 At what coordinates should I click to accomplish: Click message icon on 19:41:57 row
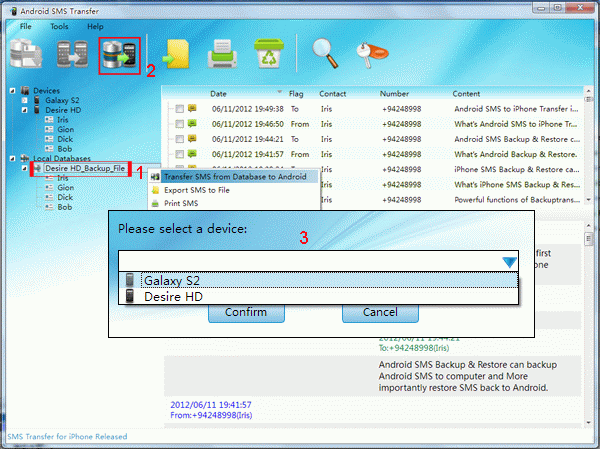pyautogui.click(x=192, y=153)
